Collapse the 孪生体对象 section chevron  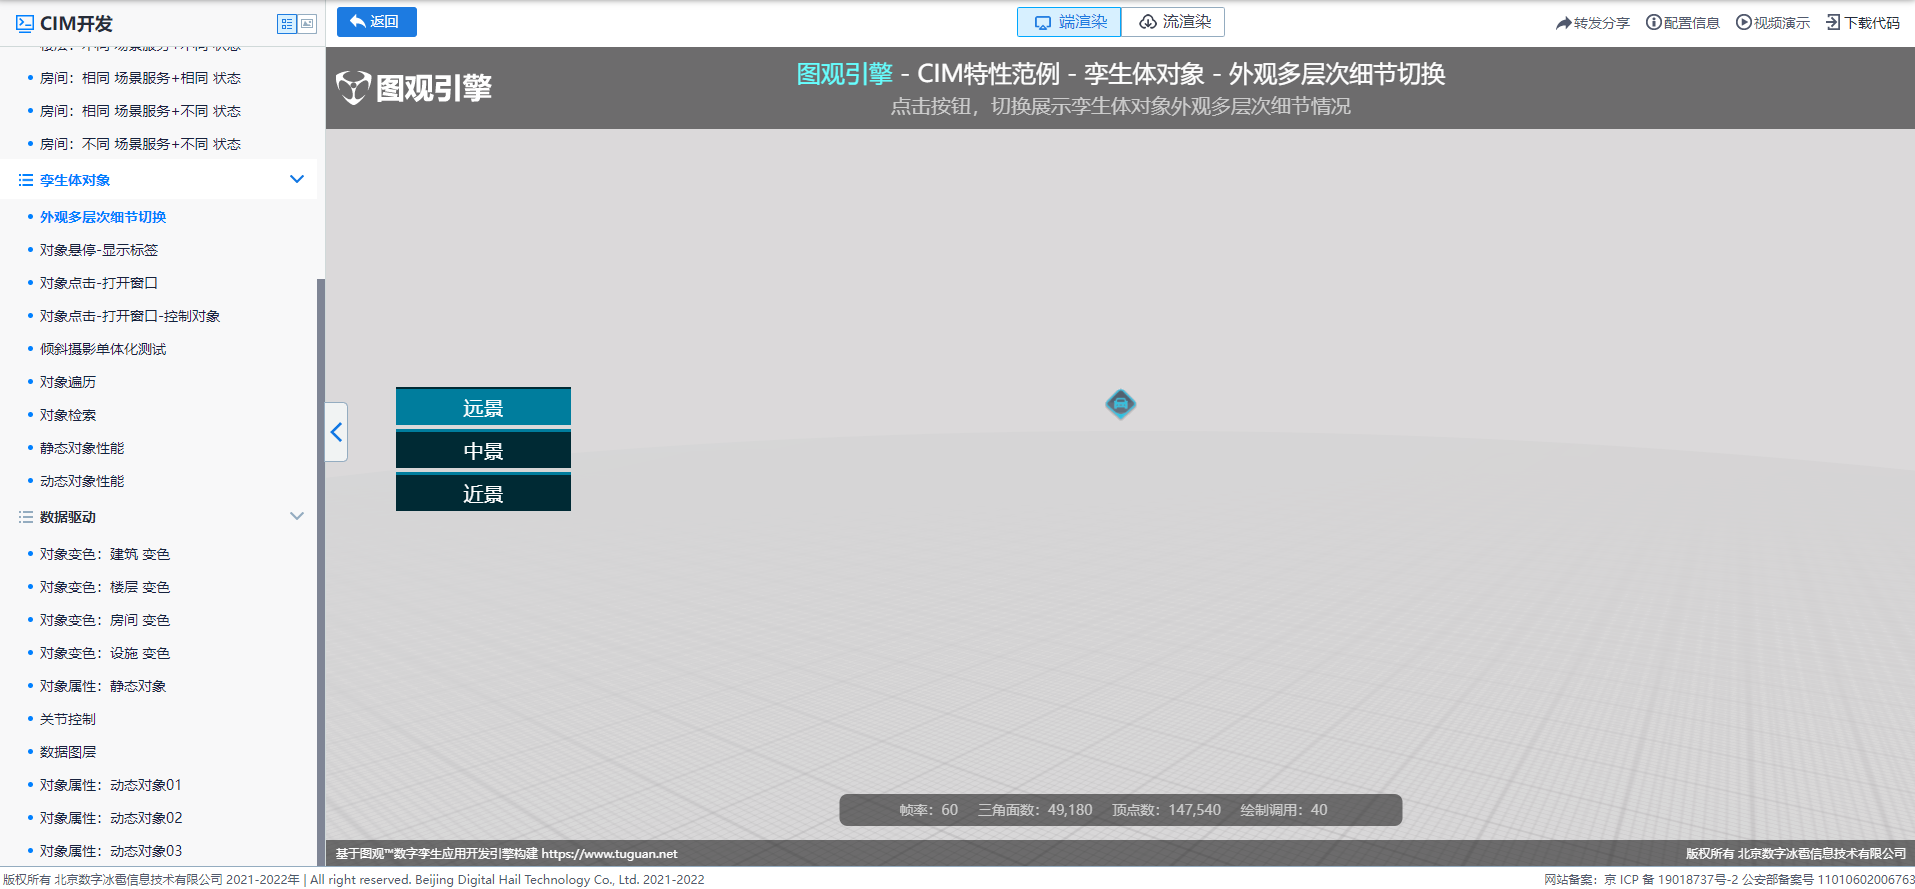[296, 179]
